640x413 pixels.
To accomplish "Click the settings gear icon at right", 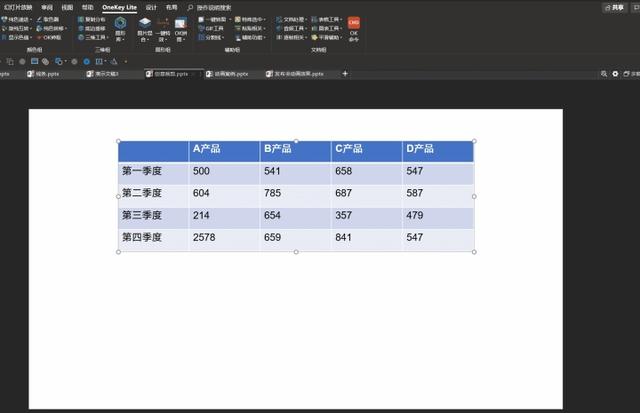I will pyautogui.click(x=615, y=74).
